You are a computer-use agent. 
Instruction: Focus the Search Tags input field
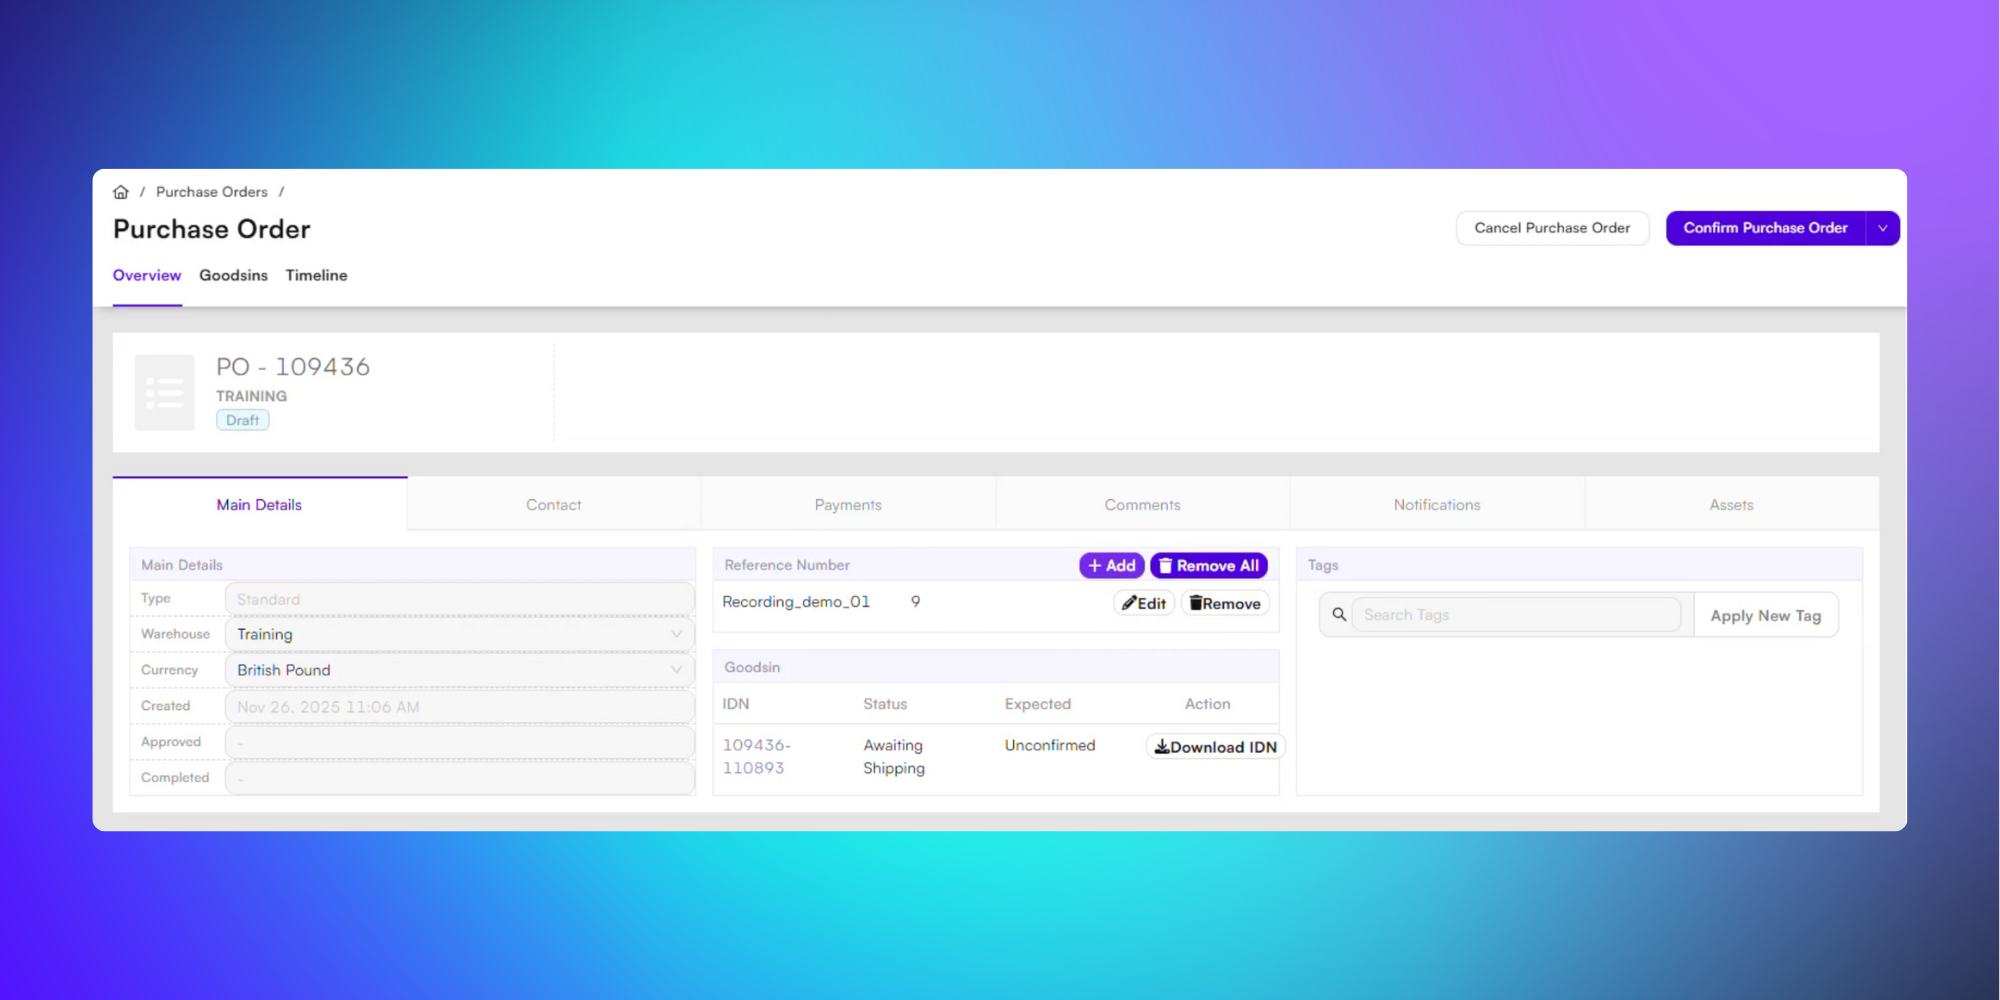point(1516,615)
